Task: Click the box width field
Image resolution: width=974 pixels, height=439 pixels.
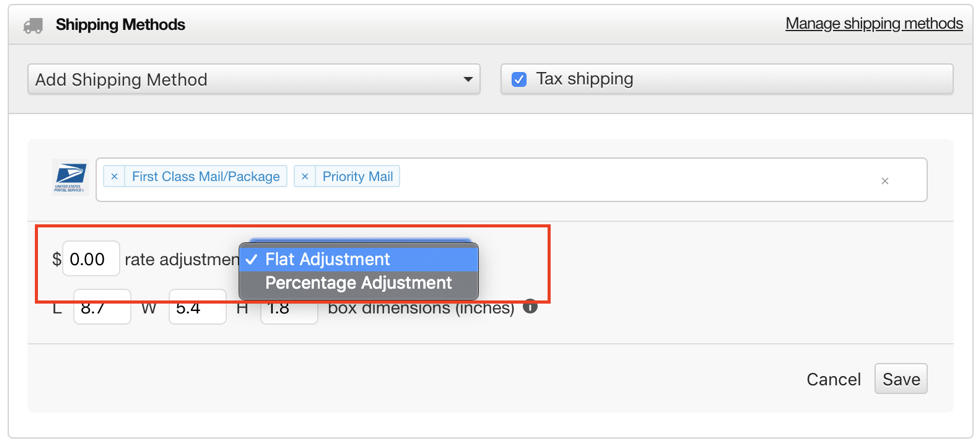Action: pos(198,307)
